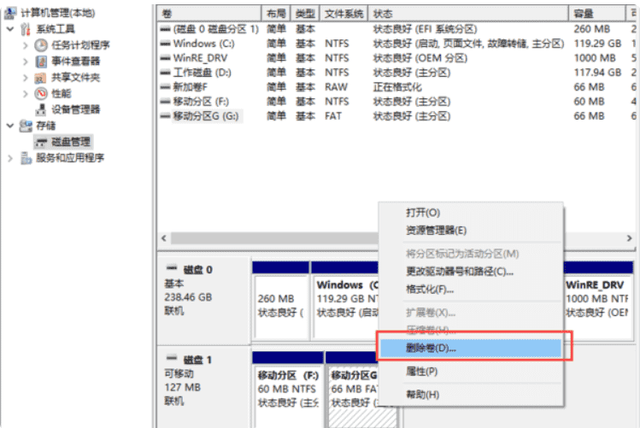Click the Shared Folders icon

click(40, 78)
